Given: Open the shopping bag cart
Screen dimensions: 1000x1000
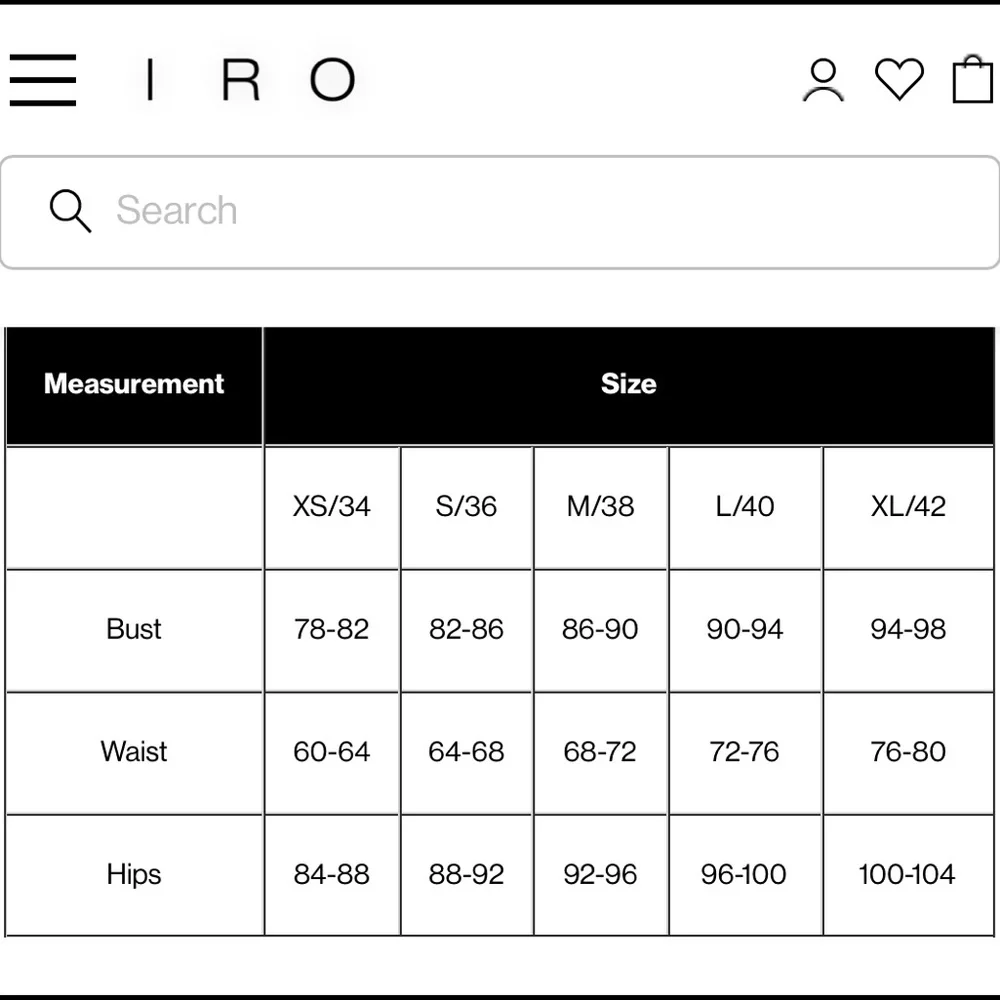Looking at the screenshot, I should [971, 80].
